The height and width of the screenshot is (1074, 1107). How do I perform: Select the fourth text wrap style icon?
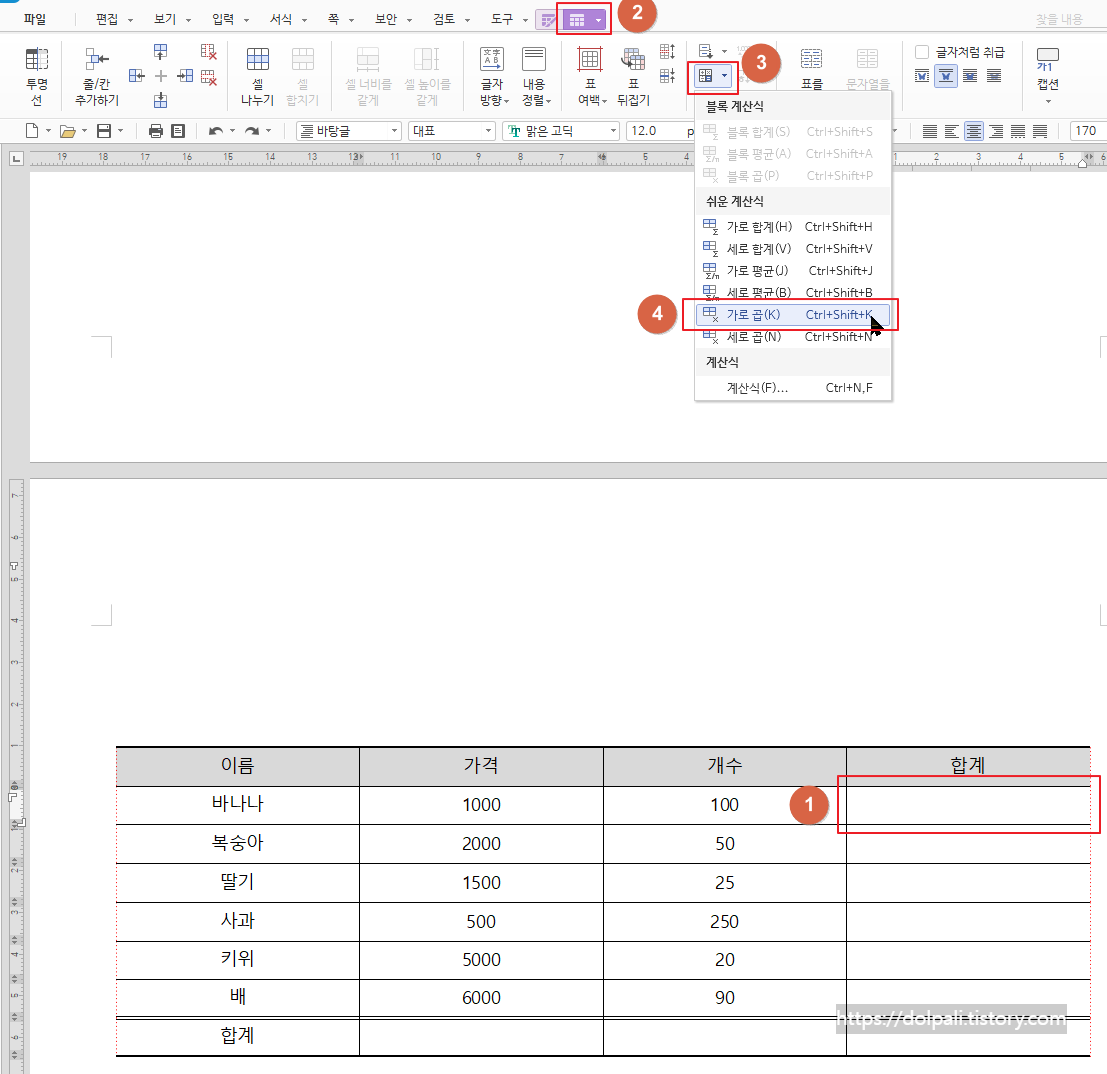pyautogui.click(x=993, y=76)
